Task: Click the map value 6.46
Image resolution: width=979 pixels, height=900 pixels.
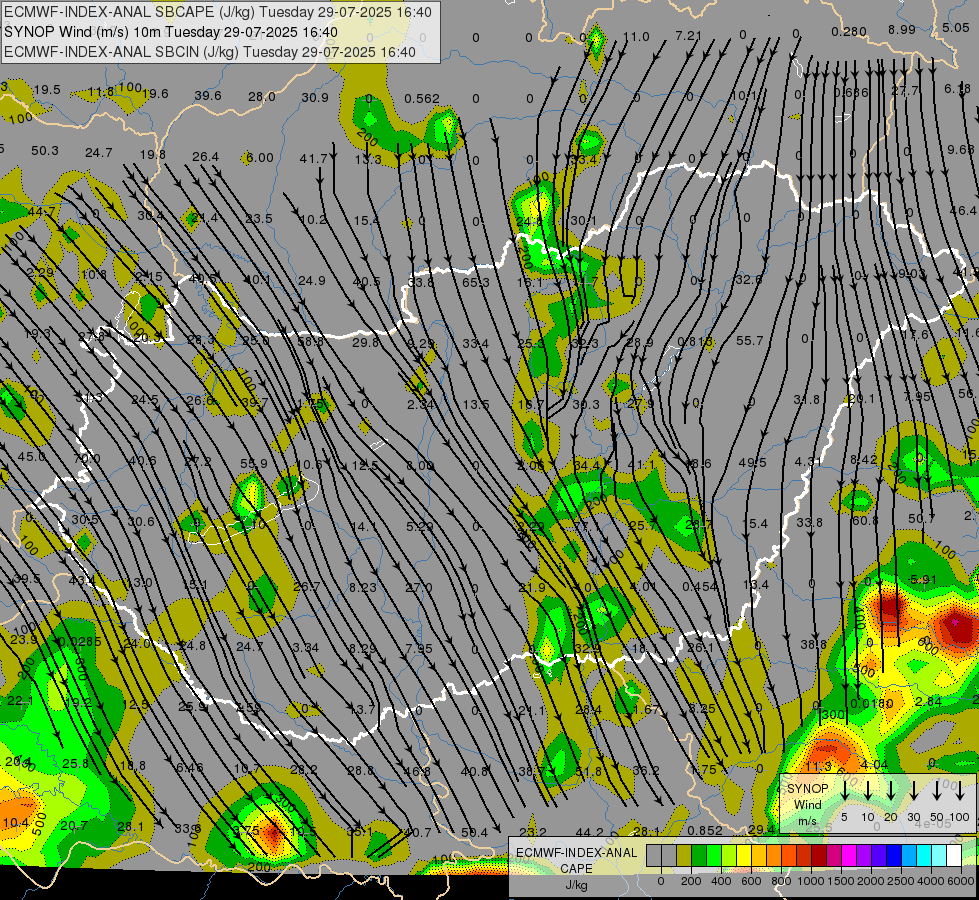Action: (189, 767)
